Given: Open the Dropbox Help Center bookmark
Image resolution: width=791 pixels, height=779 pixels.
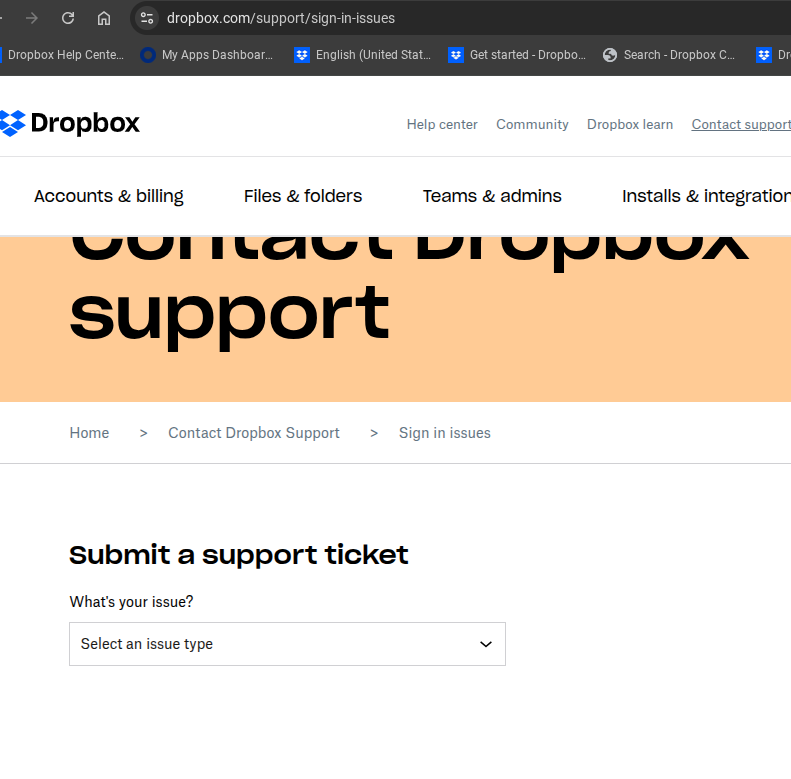Looking at the screenshot, I should pyautogui.click(x=63, y=54).
